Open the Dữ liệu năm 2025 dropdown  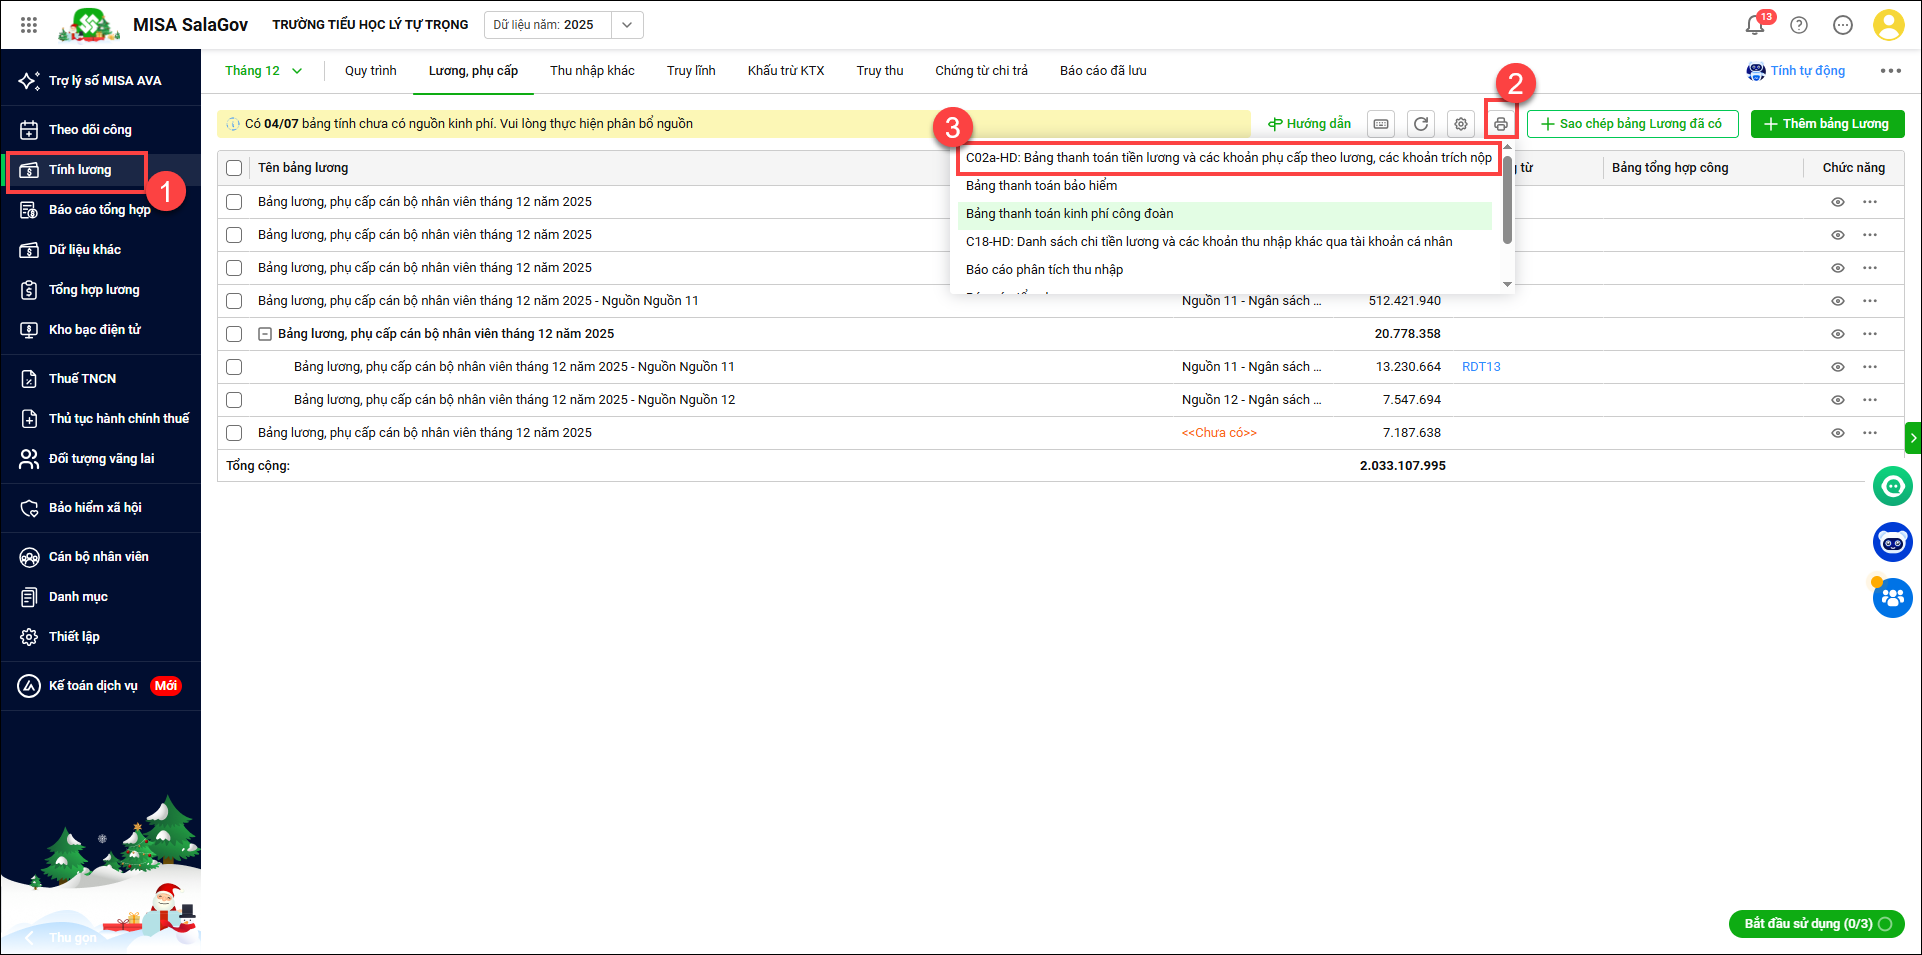[x=563, y=25]
